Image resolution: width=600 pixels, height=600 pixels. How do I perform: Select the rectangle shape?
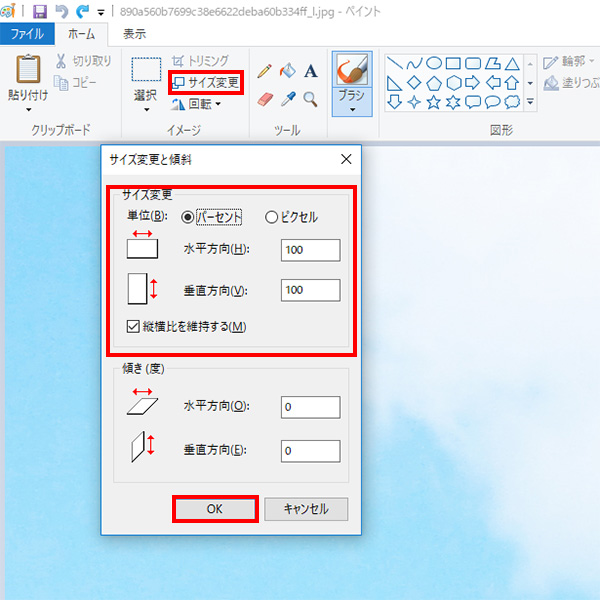[x=453, y=63]
